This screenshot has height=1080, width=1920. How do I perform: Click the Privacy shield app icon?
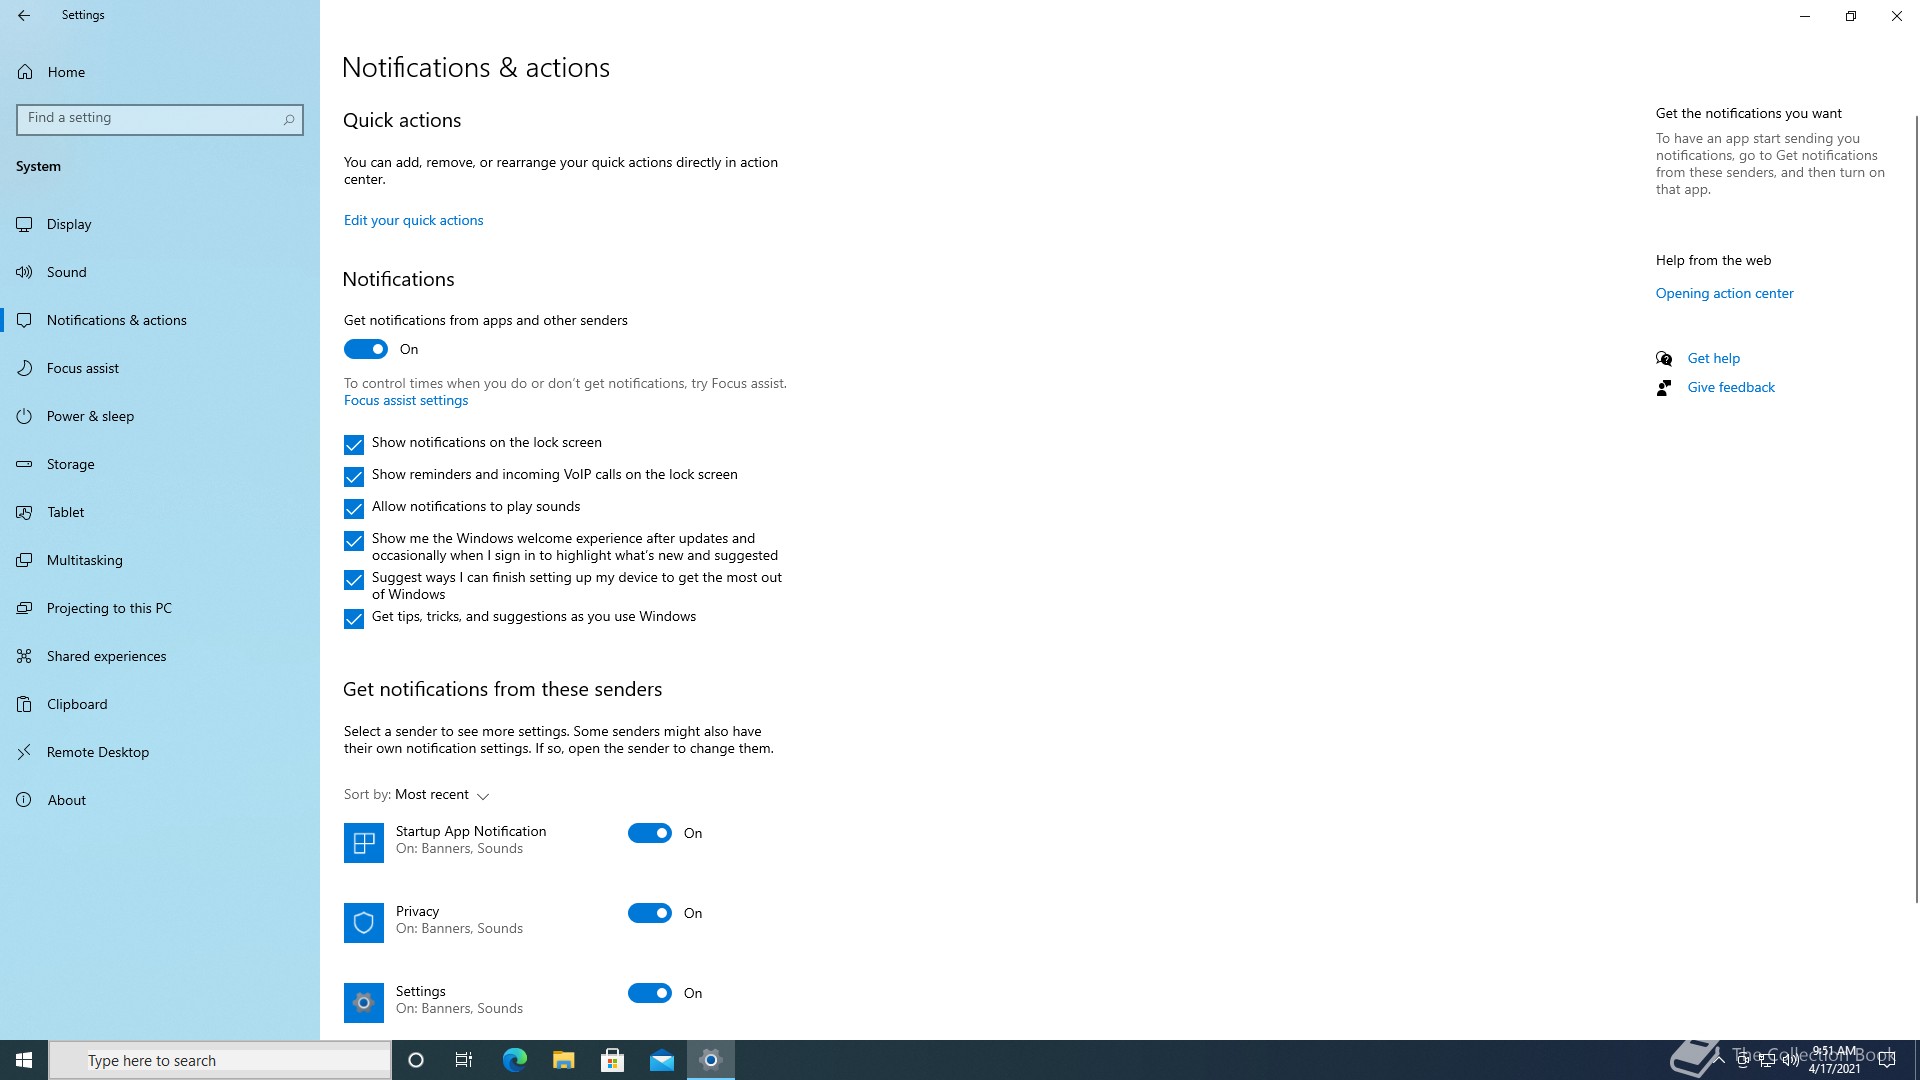[x=364, y=923]
